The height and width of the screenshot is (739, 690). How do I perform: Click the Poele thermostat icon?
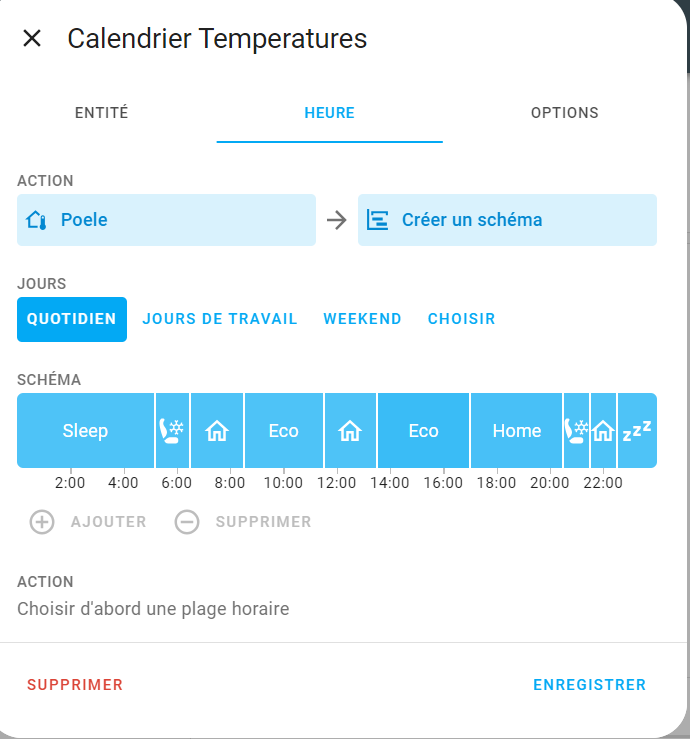[37, 220]
